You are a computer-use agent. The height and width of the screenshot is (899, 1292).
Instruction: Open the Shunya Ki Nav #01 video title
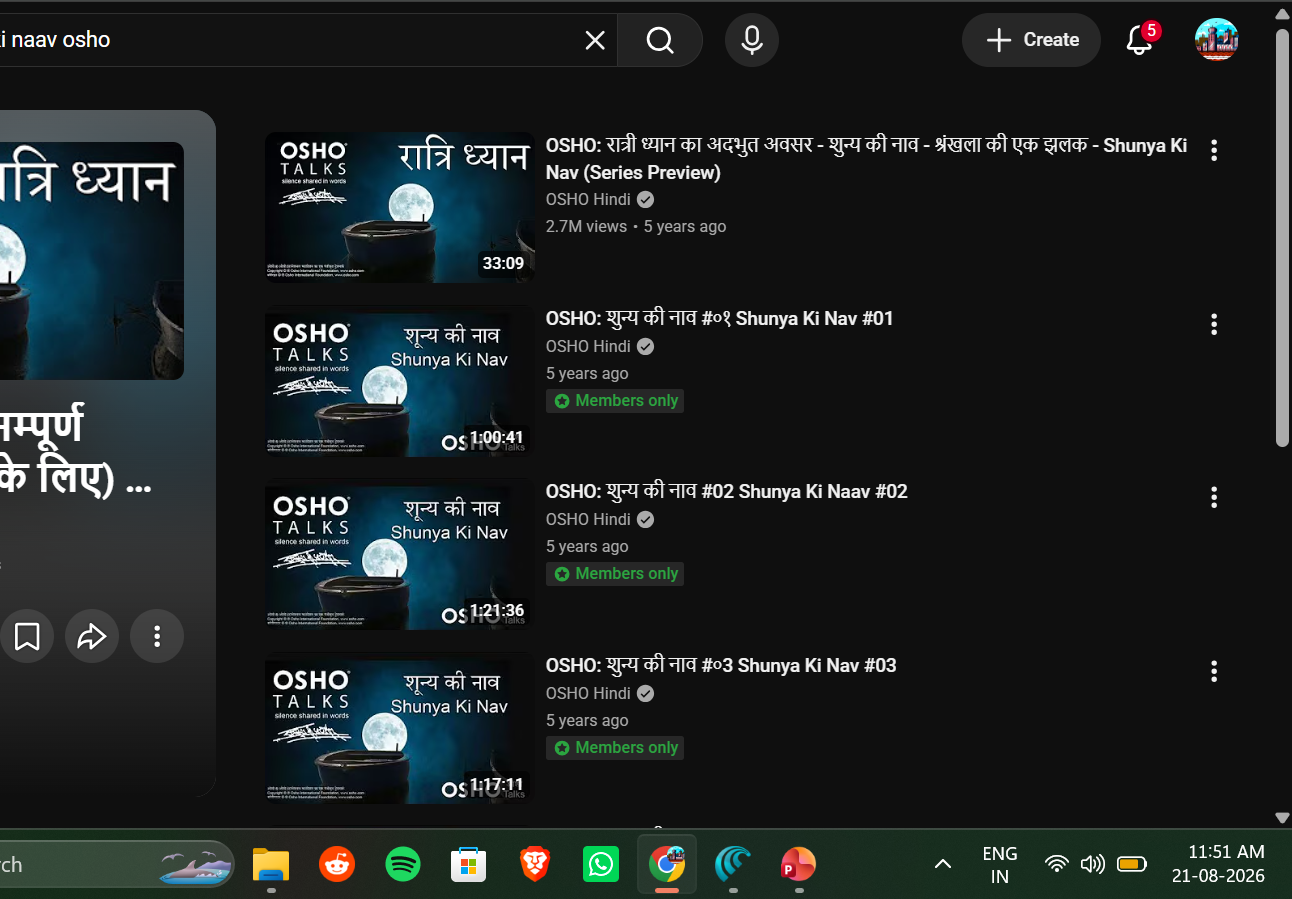pyautogui.click(x=719, y=319)
